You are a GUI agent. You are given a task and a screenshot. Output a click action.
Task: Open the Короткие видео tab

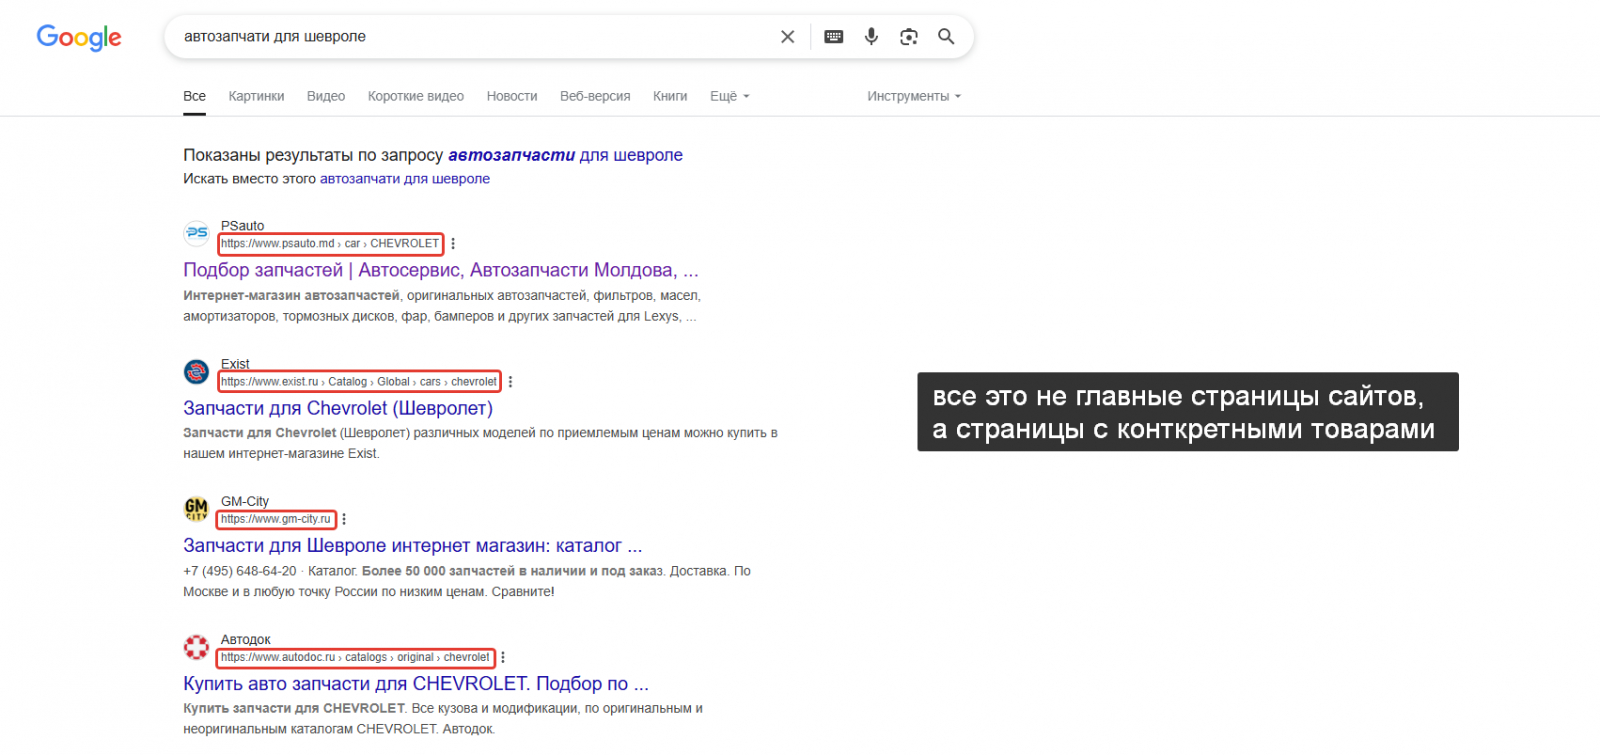click(x=416, y=96)
